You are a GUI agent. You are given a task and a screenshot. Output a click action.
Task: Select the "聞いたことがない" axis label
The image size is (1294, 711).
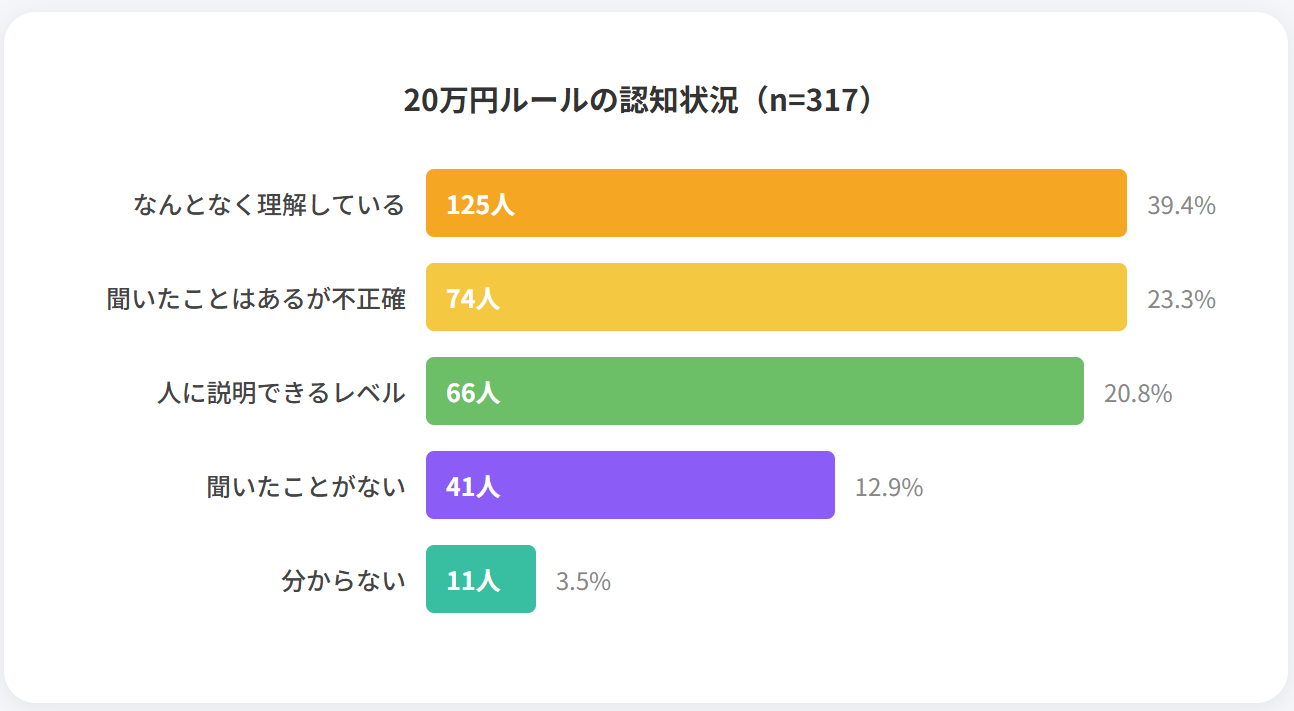[306, 487]
